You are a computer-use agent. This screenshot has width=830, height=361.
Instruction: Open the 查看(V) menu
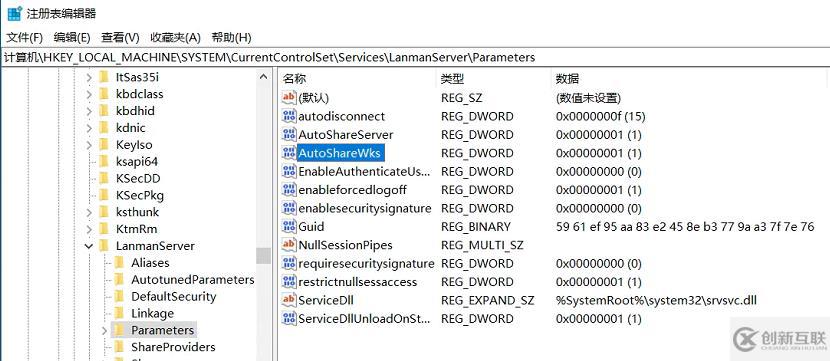click(x=120, y=38)
